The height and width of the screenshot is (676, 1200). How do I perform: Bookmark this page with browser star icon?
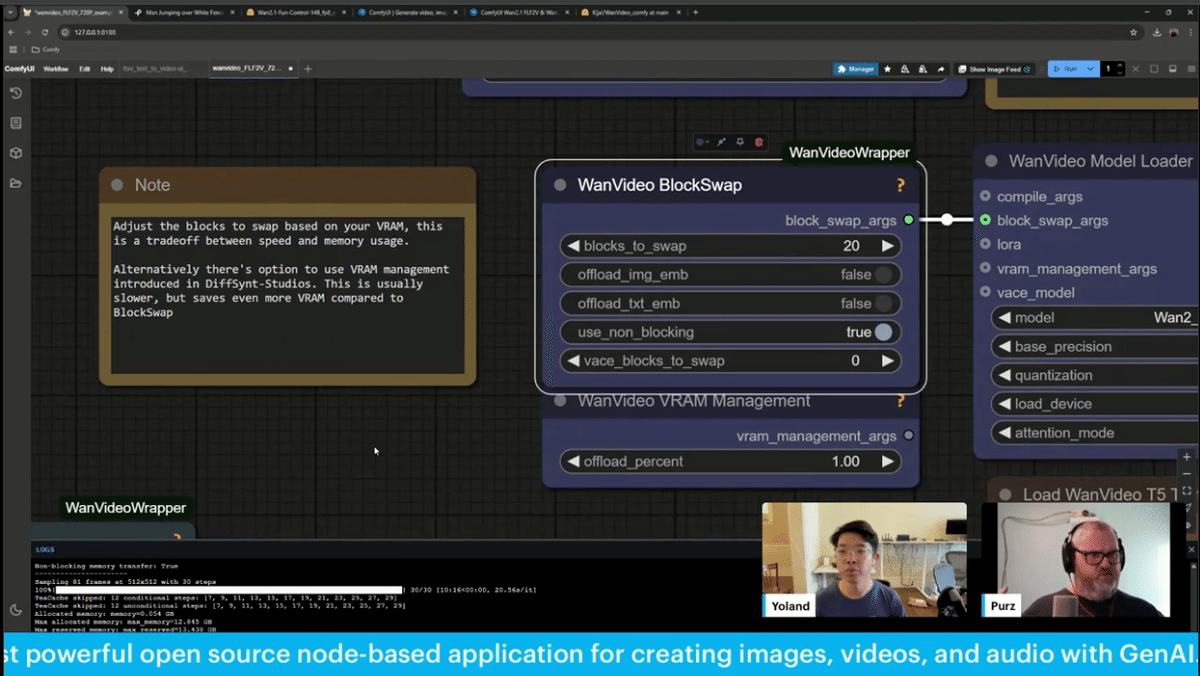click(1133, 32)
